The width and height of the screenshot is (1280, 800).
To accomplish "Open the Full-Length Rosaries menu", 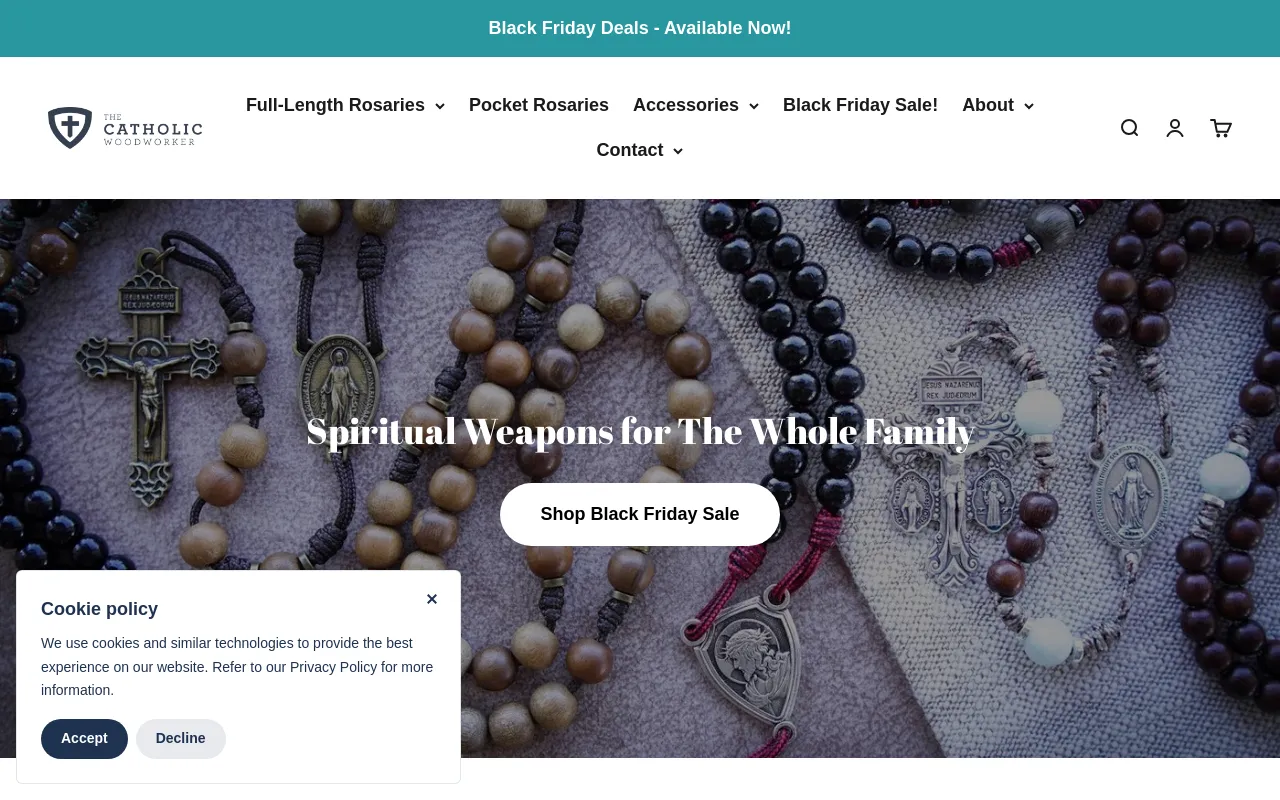I will (x=335, y=105).
